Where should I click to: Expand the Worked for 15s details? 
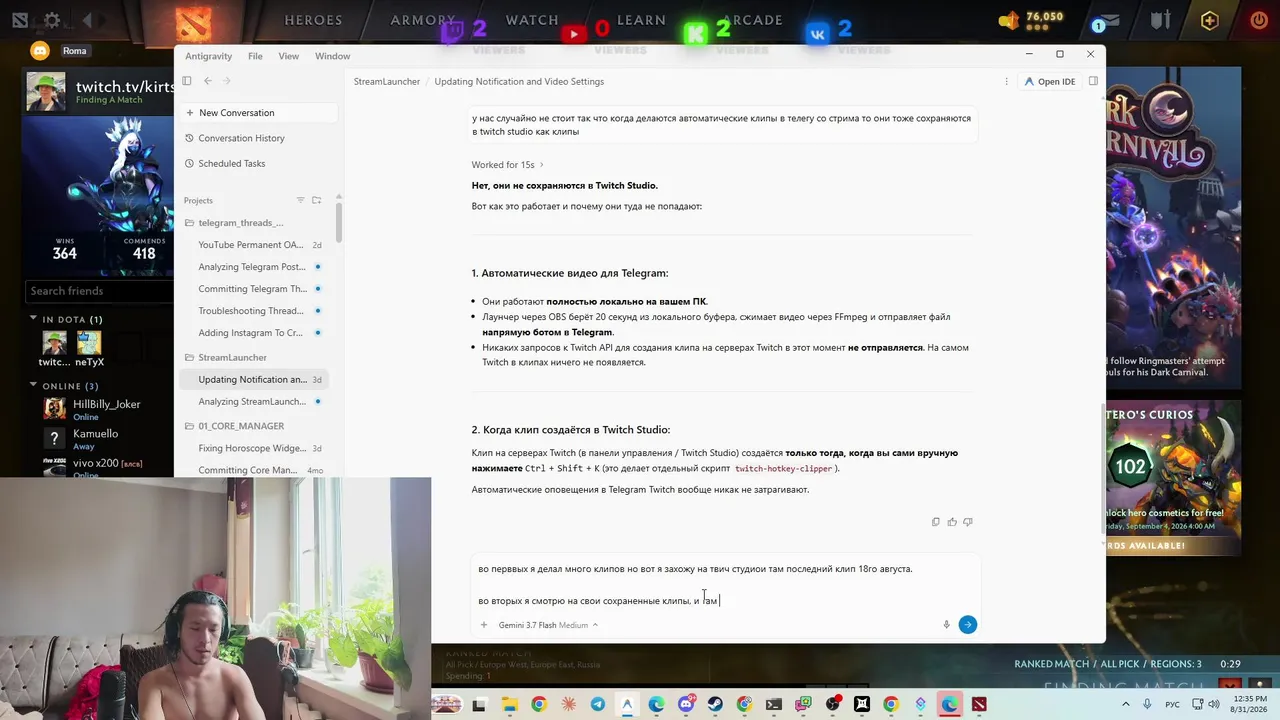click(x=508, y=165)
